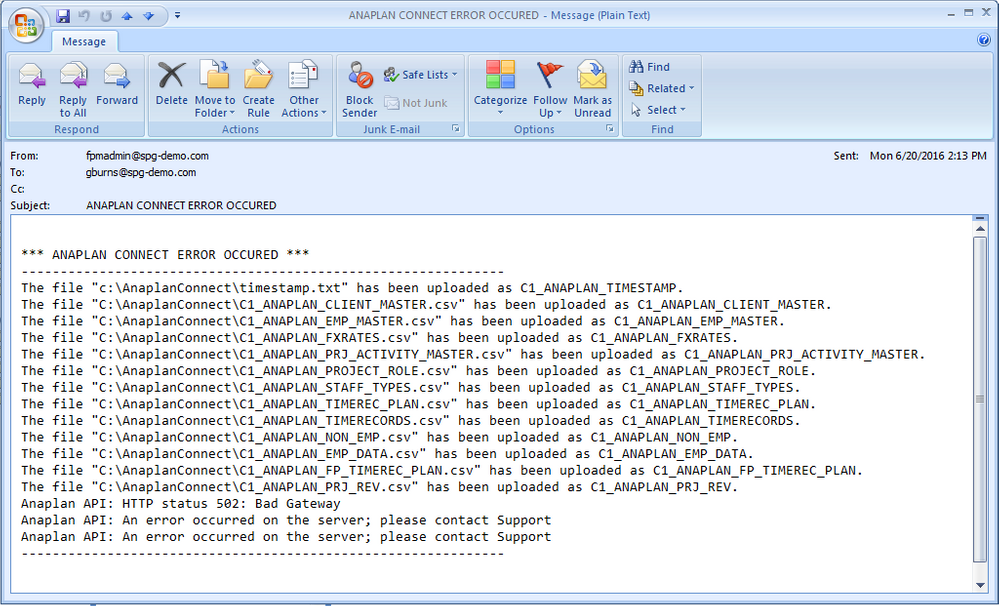The height and width of the screenshot is (606, 999).
Task: Minimize the message window
Action: coord(951,13)
